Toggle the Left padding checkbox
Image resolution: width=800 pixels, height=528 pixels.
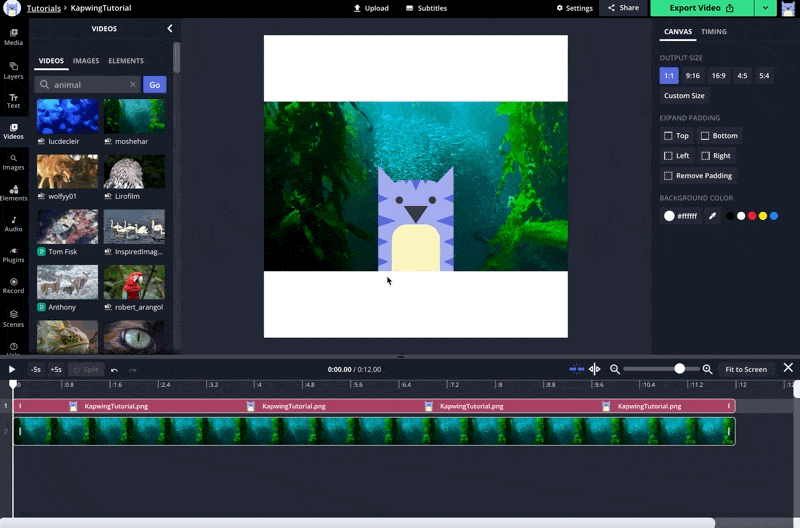coord(669,156)
